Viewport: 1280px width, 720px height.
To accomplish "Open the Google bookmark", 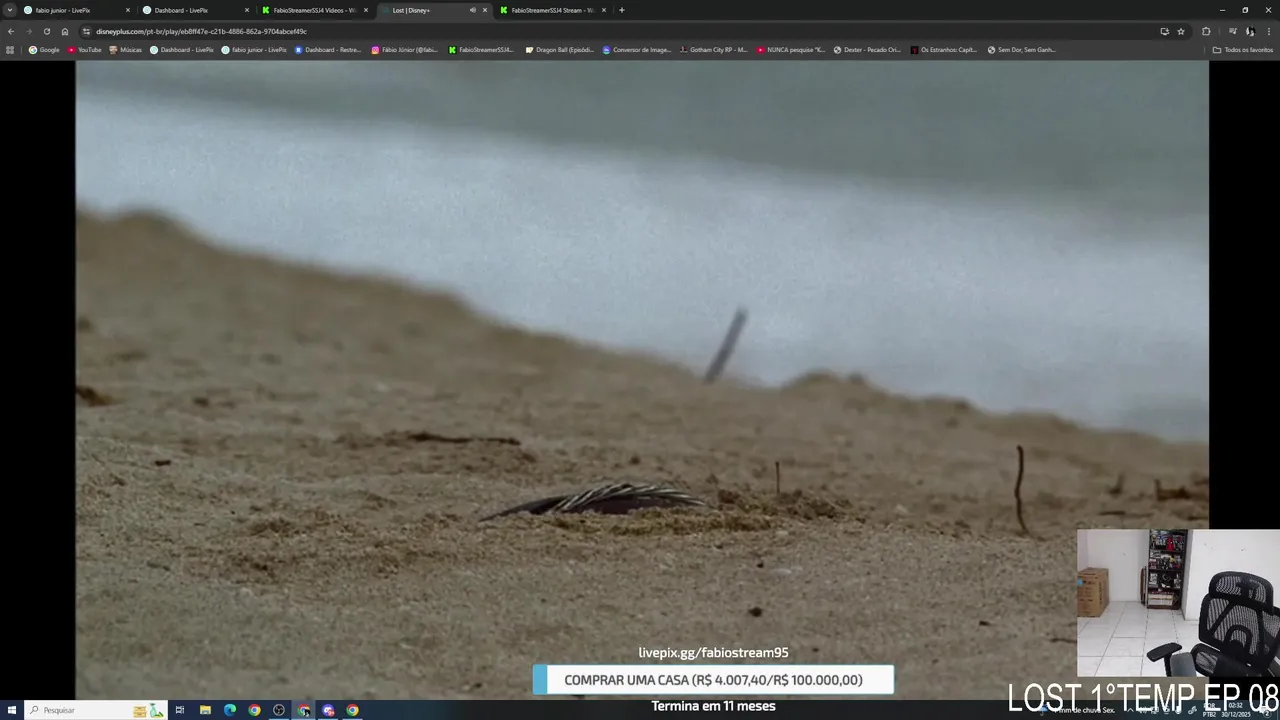I will tap(44, 50).
